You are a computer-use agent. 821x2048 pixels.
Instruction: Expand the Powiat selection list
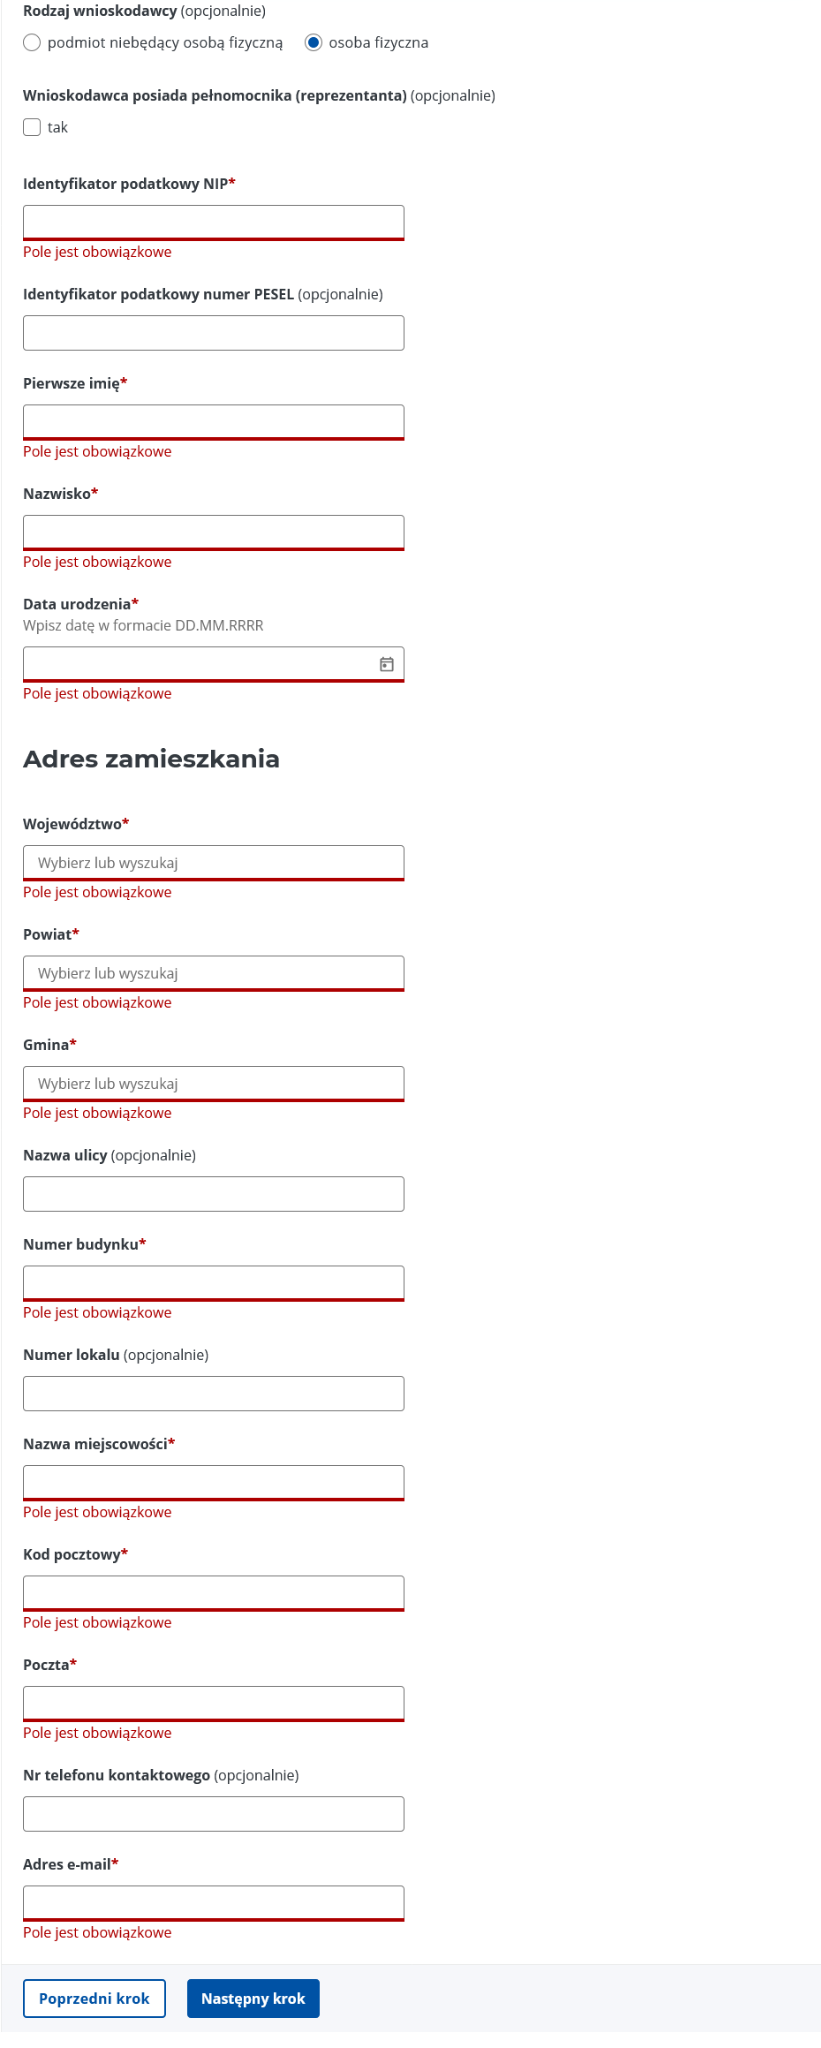(214, 973)
